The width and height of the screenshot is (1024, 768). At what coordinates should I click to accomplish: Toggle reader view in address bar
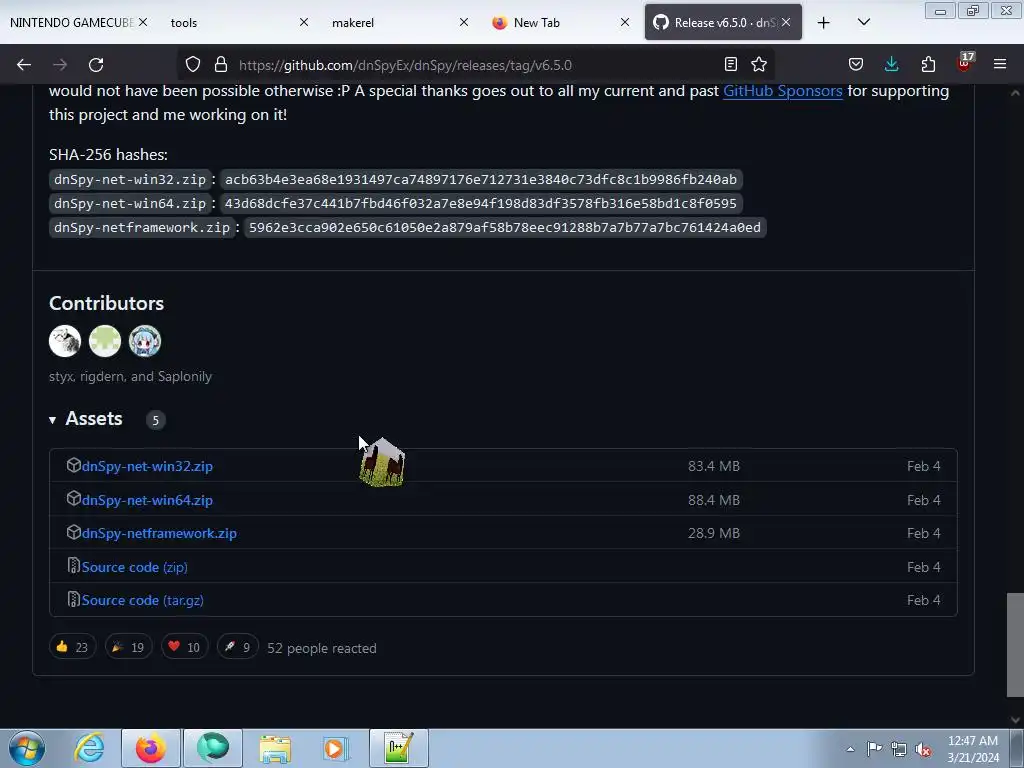pyautogui.click(x=731, y=64)
